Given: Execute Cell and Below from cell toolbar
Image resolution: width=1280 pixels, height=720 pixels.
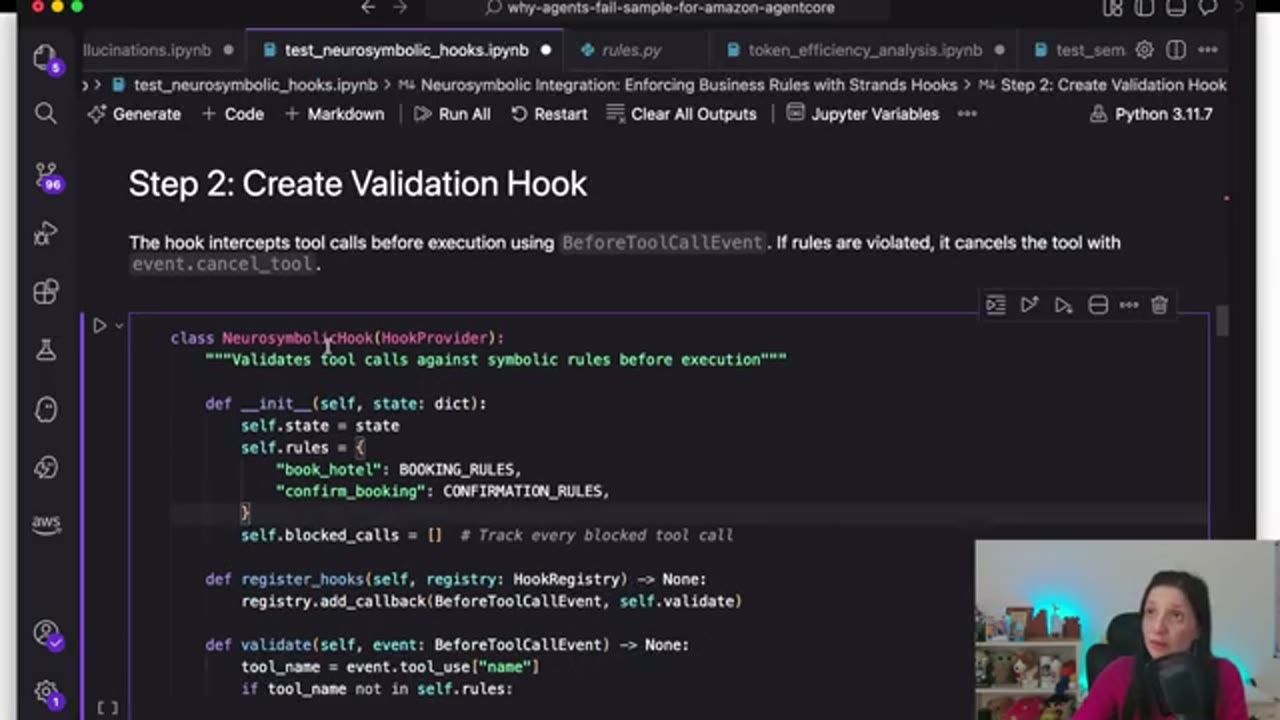Looking at the screenshot, I should pos(1063,305).
